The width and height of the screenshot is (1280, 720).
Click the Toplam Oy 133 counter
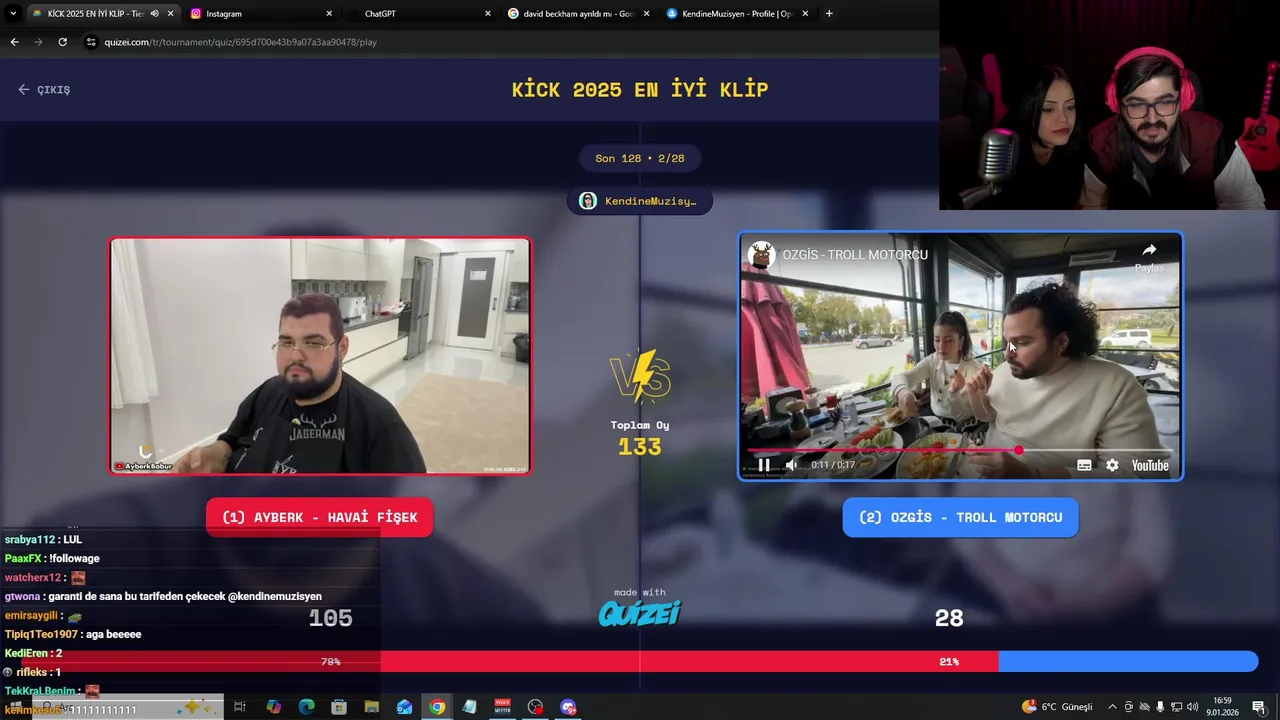point(640,439)
